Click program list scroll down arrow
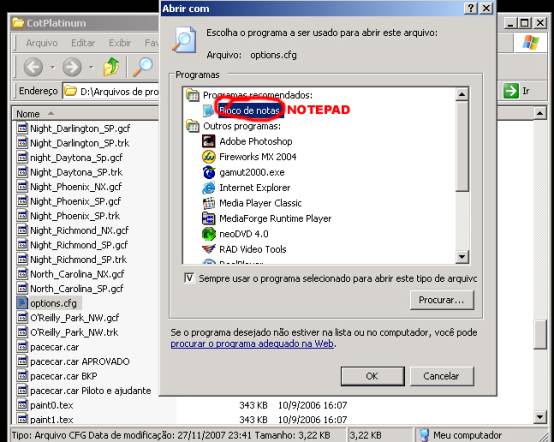This screenshot has height=442, width=554. [x=462, y=257]
